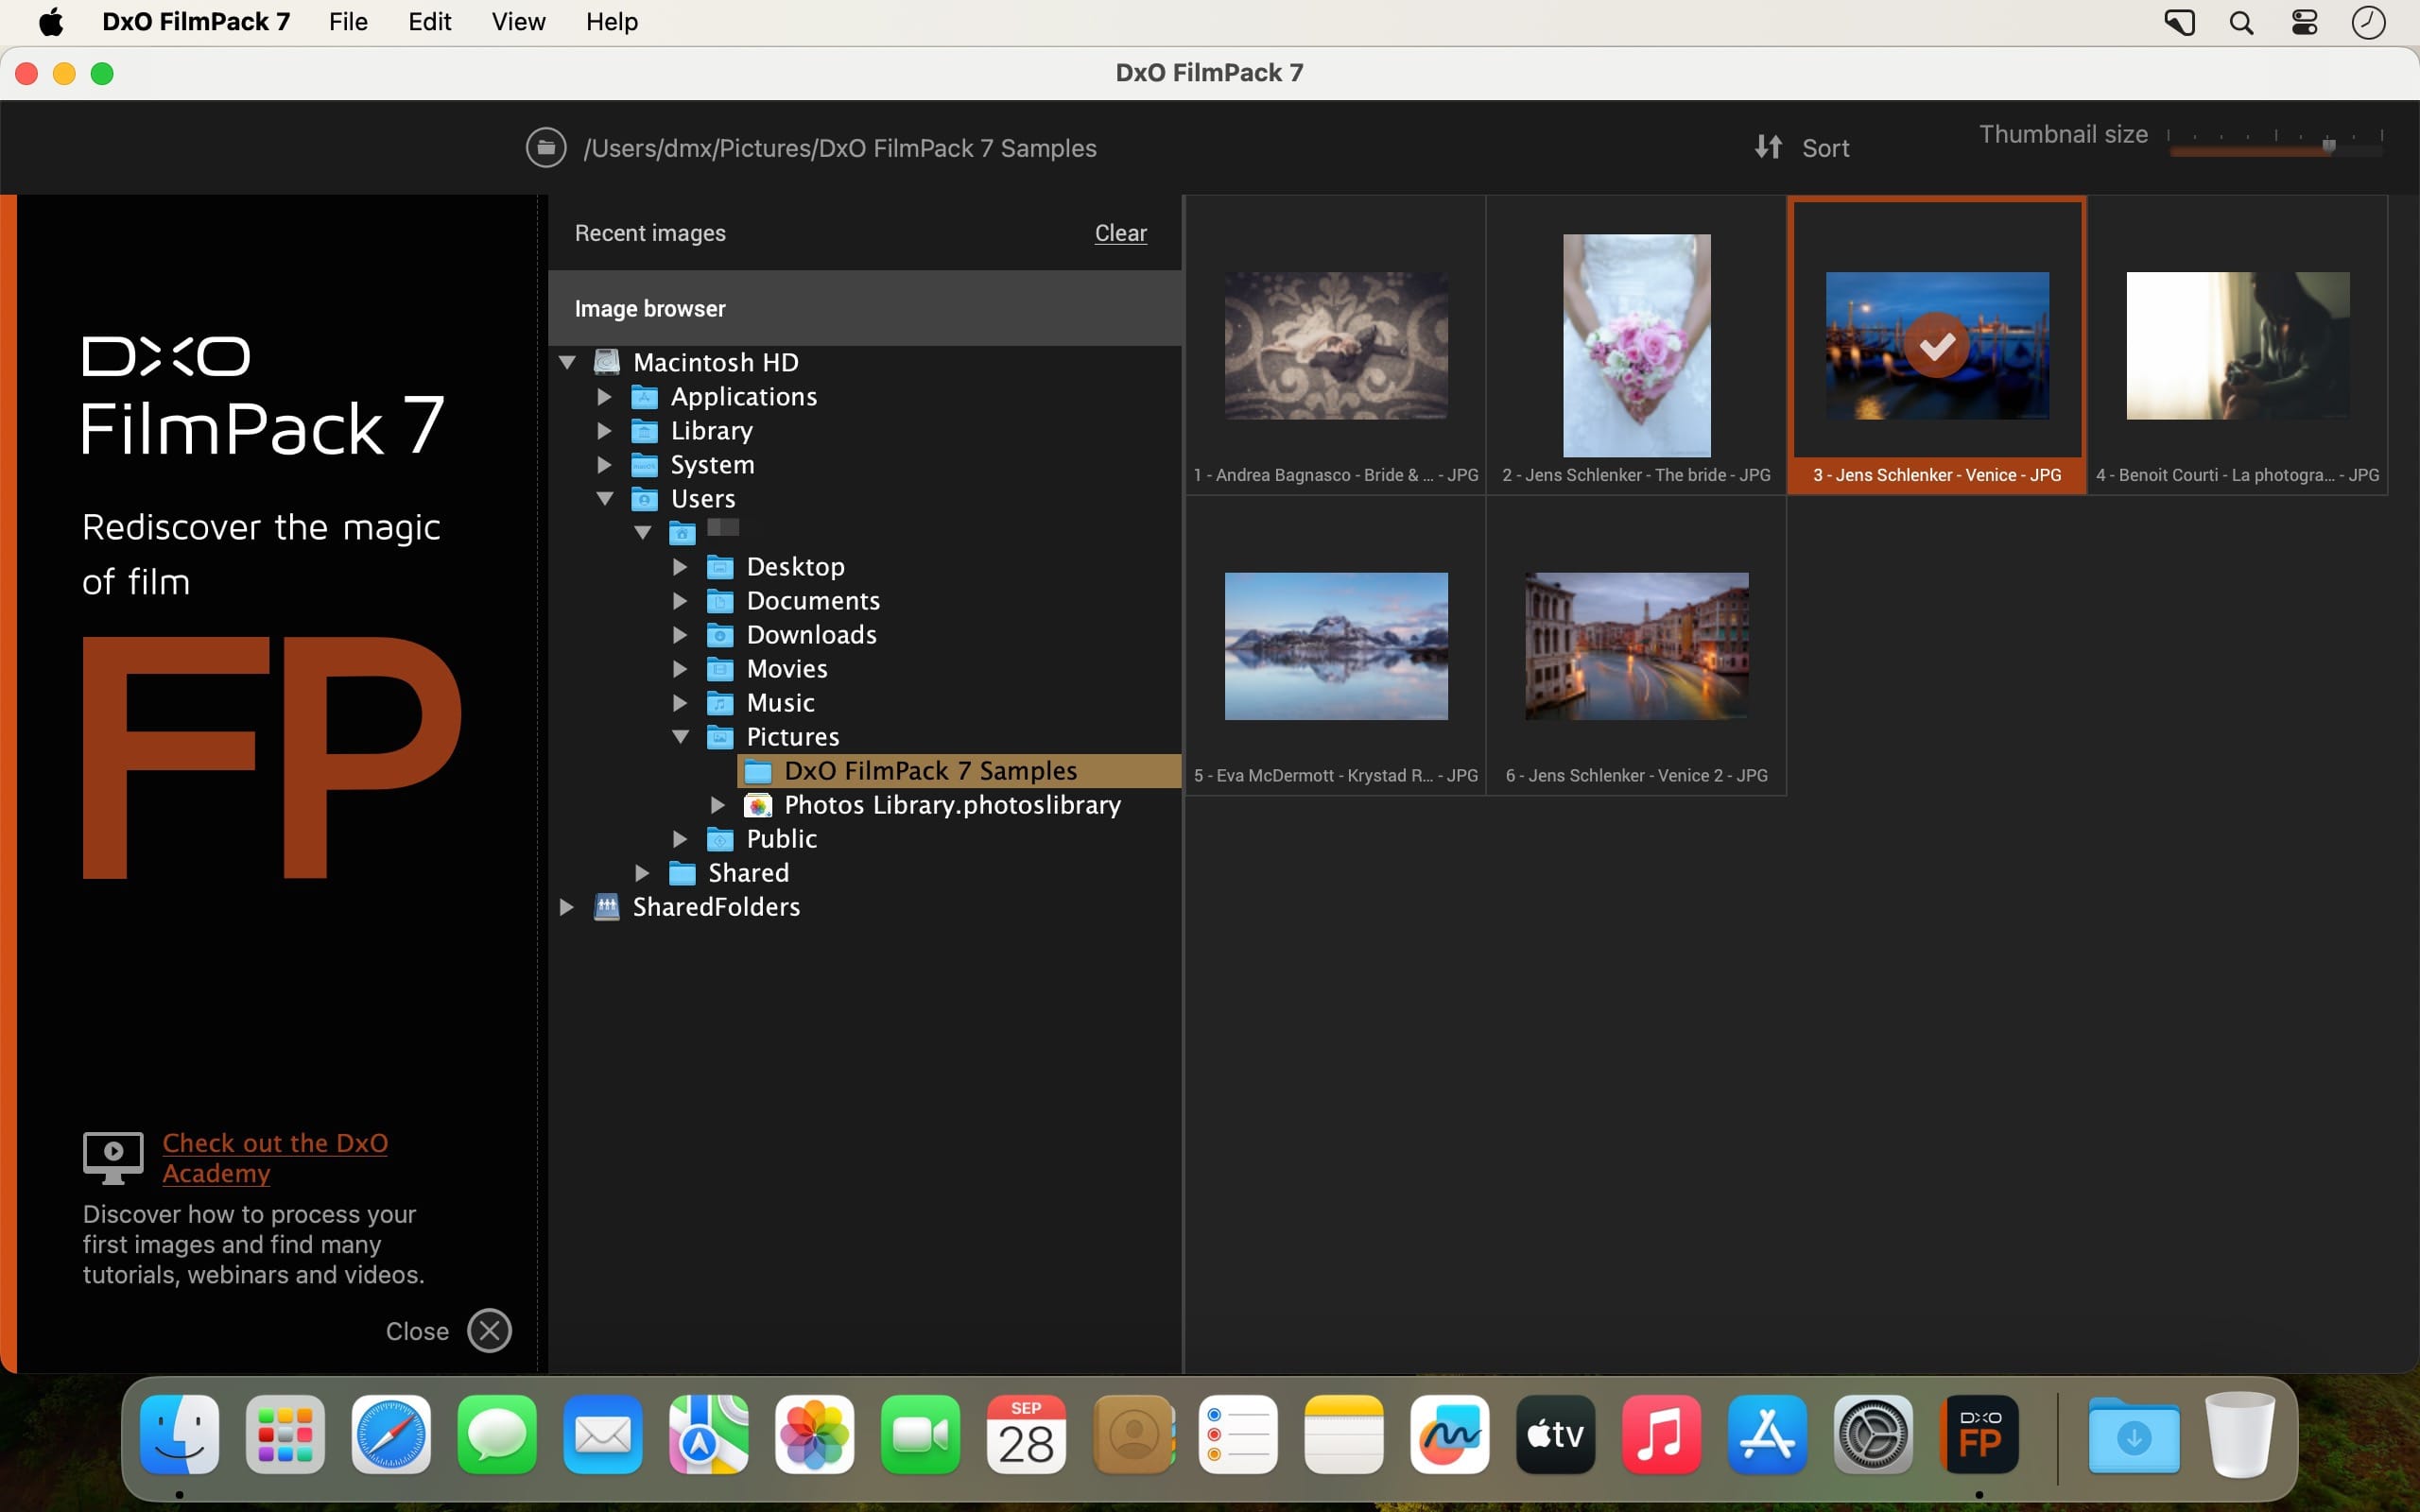The width and height of the screenshot is (2420, 1512).
Task: Select the Jens Schlenker Venice 2 thumbnail
Action: point(1636,646)
